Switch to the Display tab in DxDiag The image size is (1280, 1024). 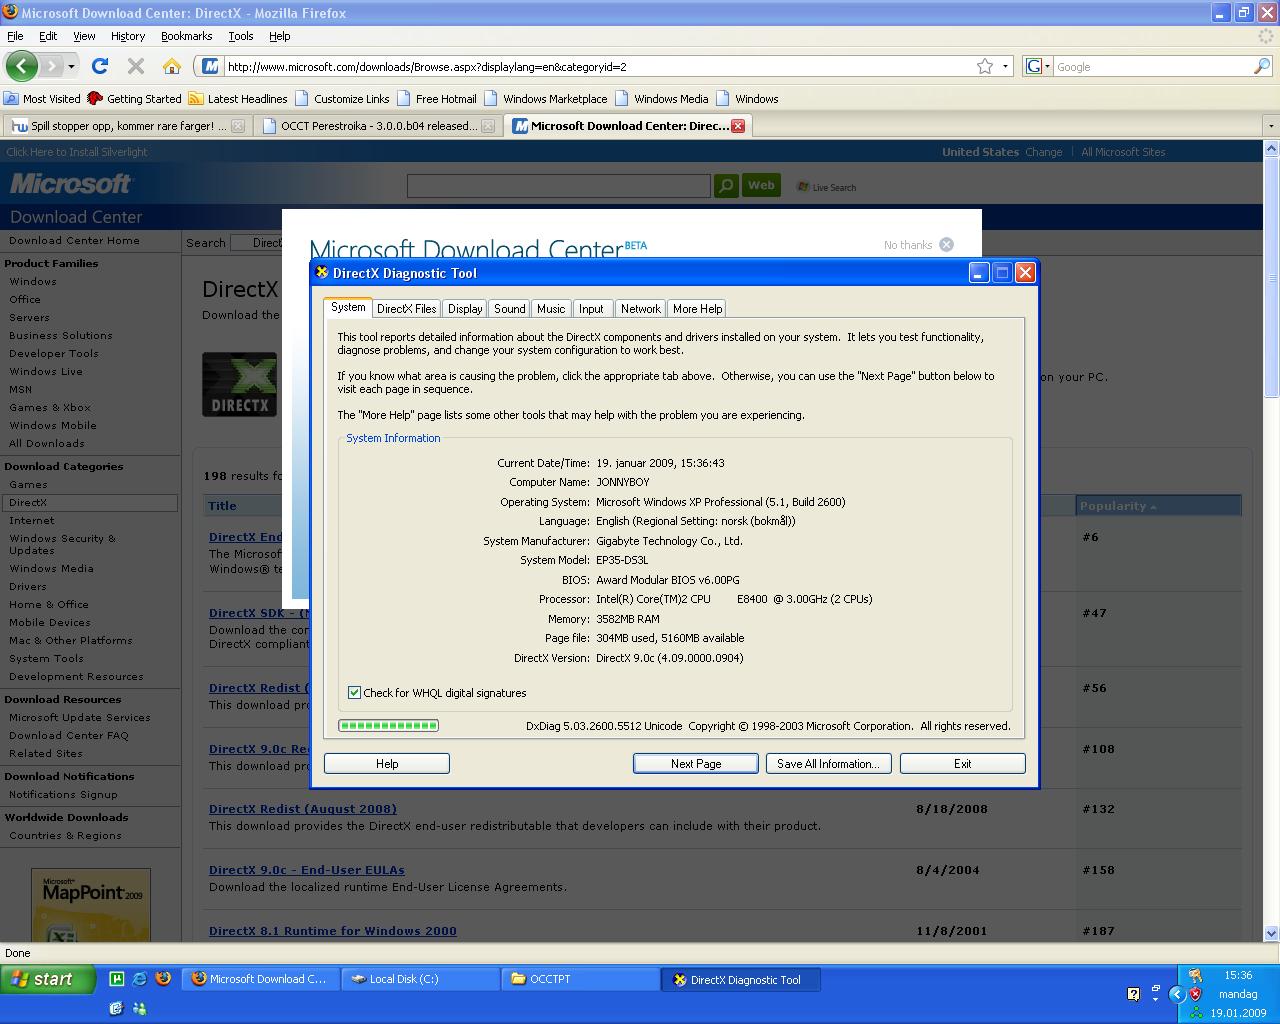click(465, 309)
